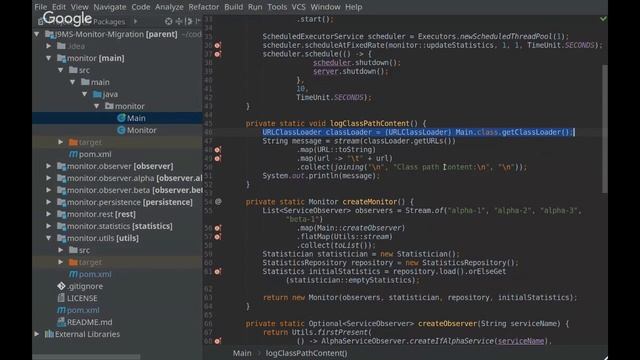This screenshot has height=360, width=640.
Task: Click Maven icon of monitor module pom.xml
Action: 73,154
